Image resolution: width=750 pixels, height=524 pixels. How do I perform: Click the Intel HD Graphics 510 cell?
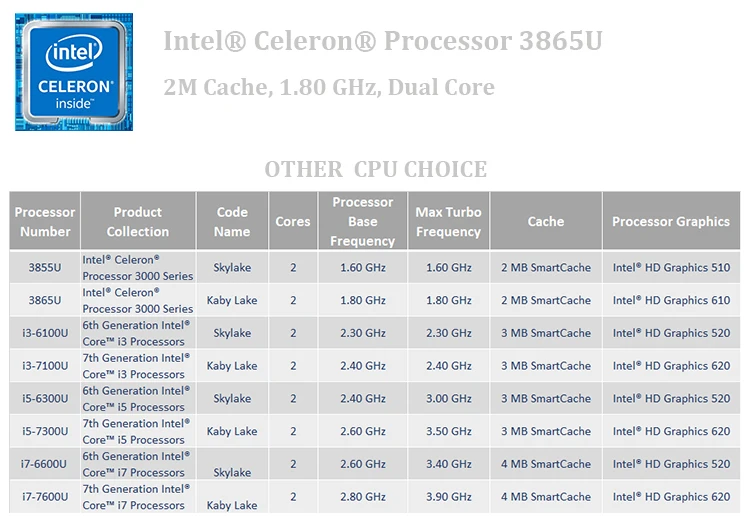click(671, 267)
